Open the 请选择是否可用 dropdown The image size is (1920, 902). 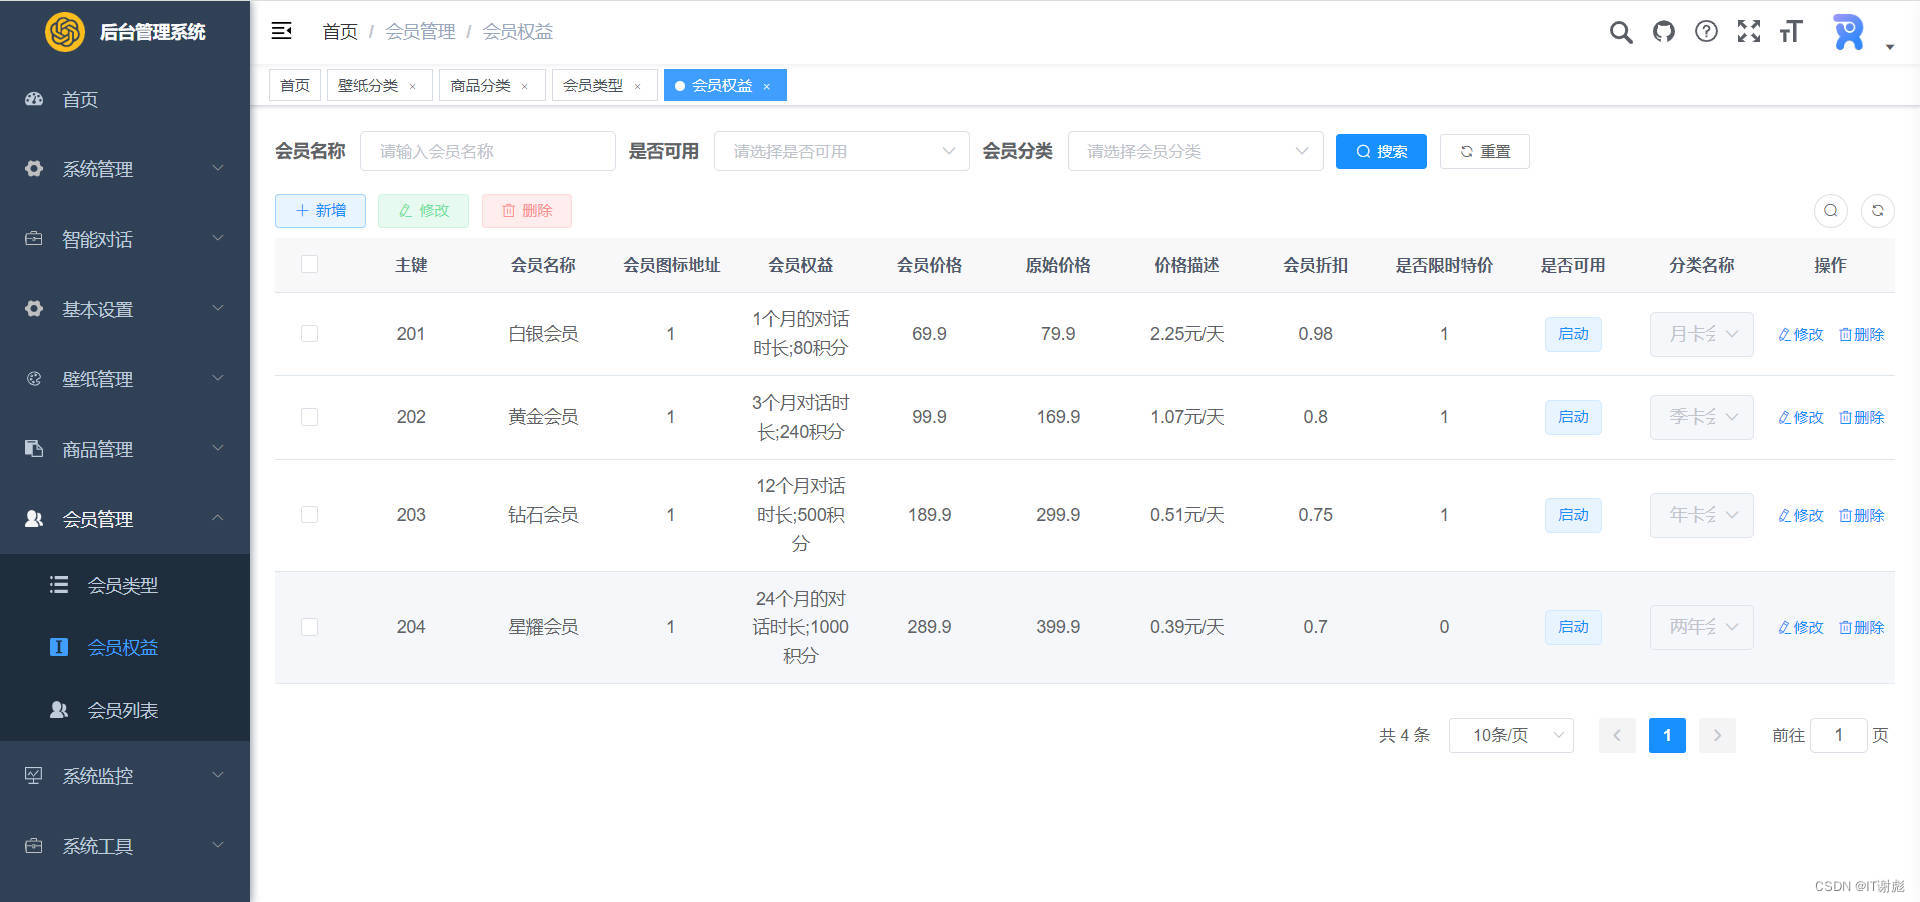(x=841, y=151)
